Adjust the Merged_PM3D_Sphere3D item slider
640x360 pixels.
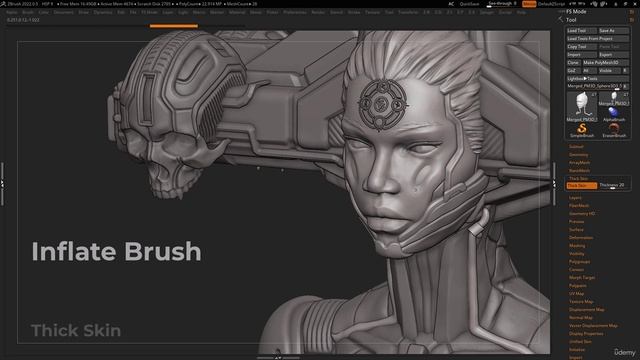(594, 86)
